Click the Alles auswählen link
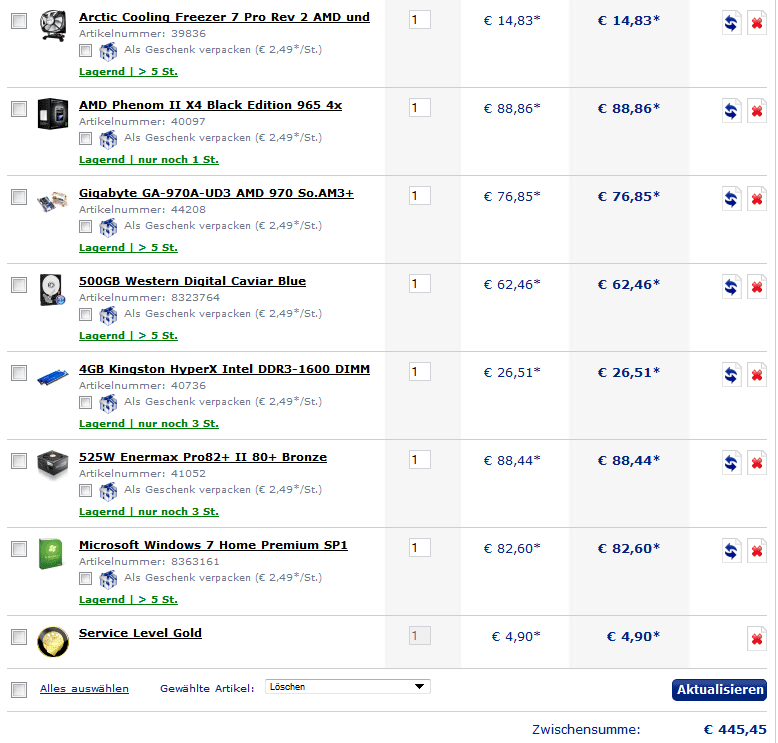 tap(84, 688)
